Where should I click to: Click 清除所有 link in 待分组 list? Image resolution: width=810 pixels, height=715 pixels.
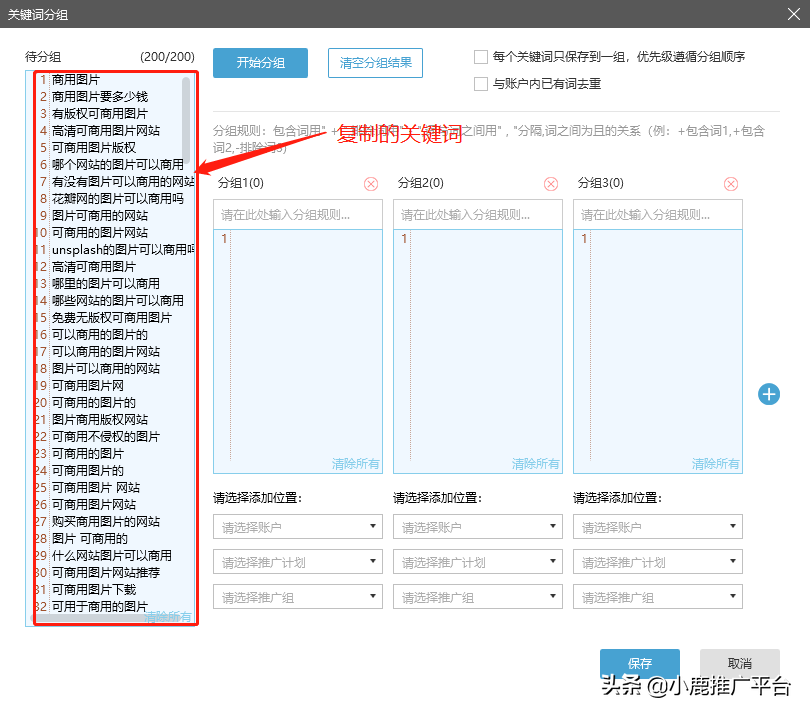click(167, 617)
